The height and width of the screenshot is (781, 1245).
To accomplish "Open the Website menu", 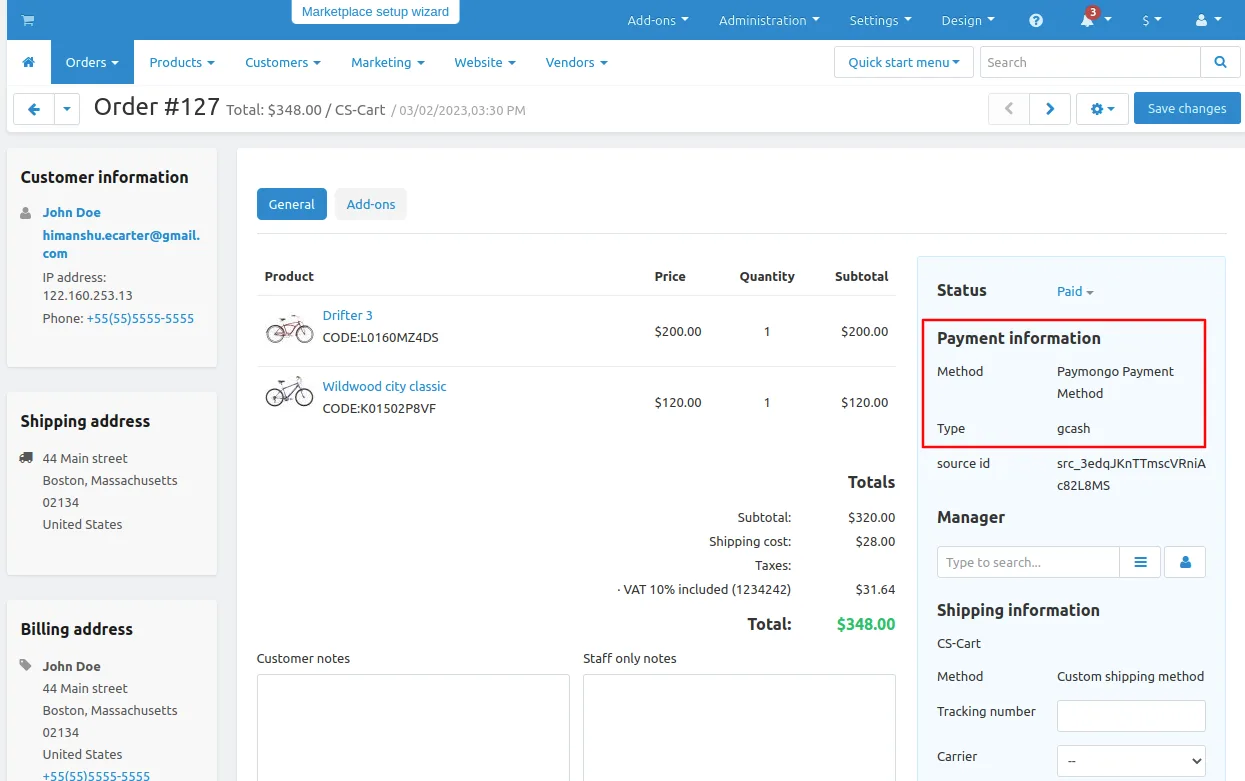I will click(485, 62).
